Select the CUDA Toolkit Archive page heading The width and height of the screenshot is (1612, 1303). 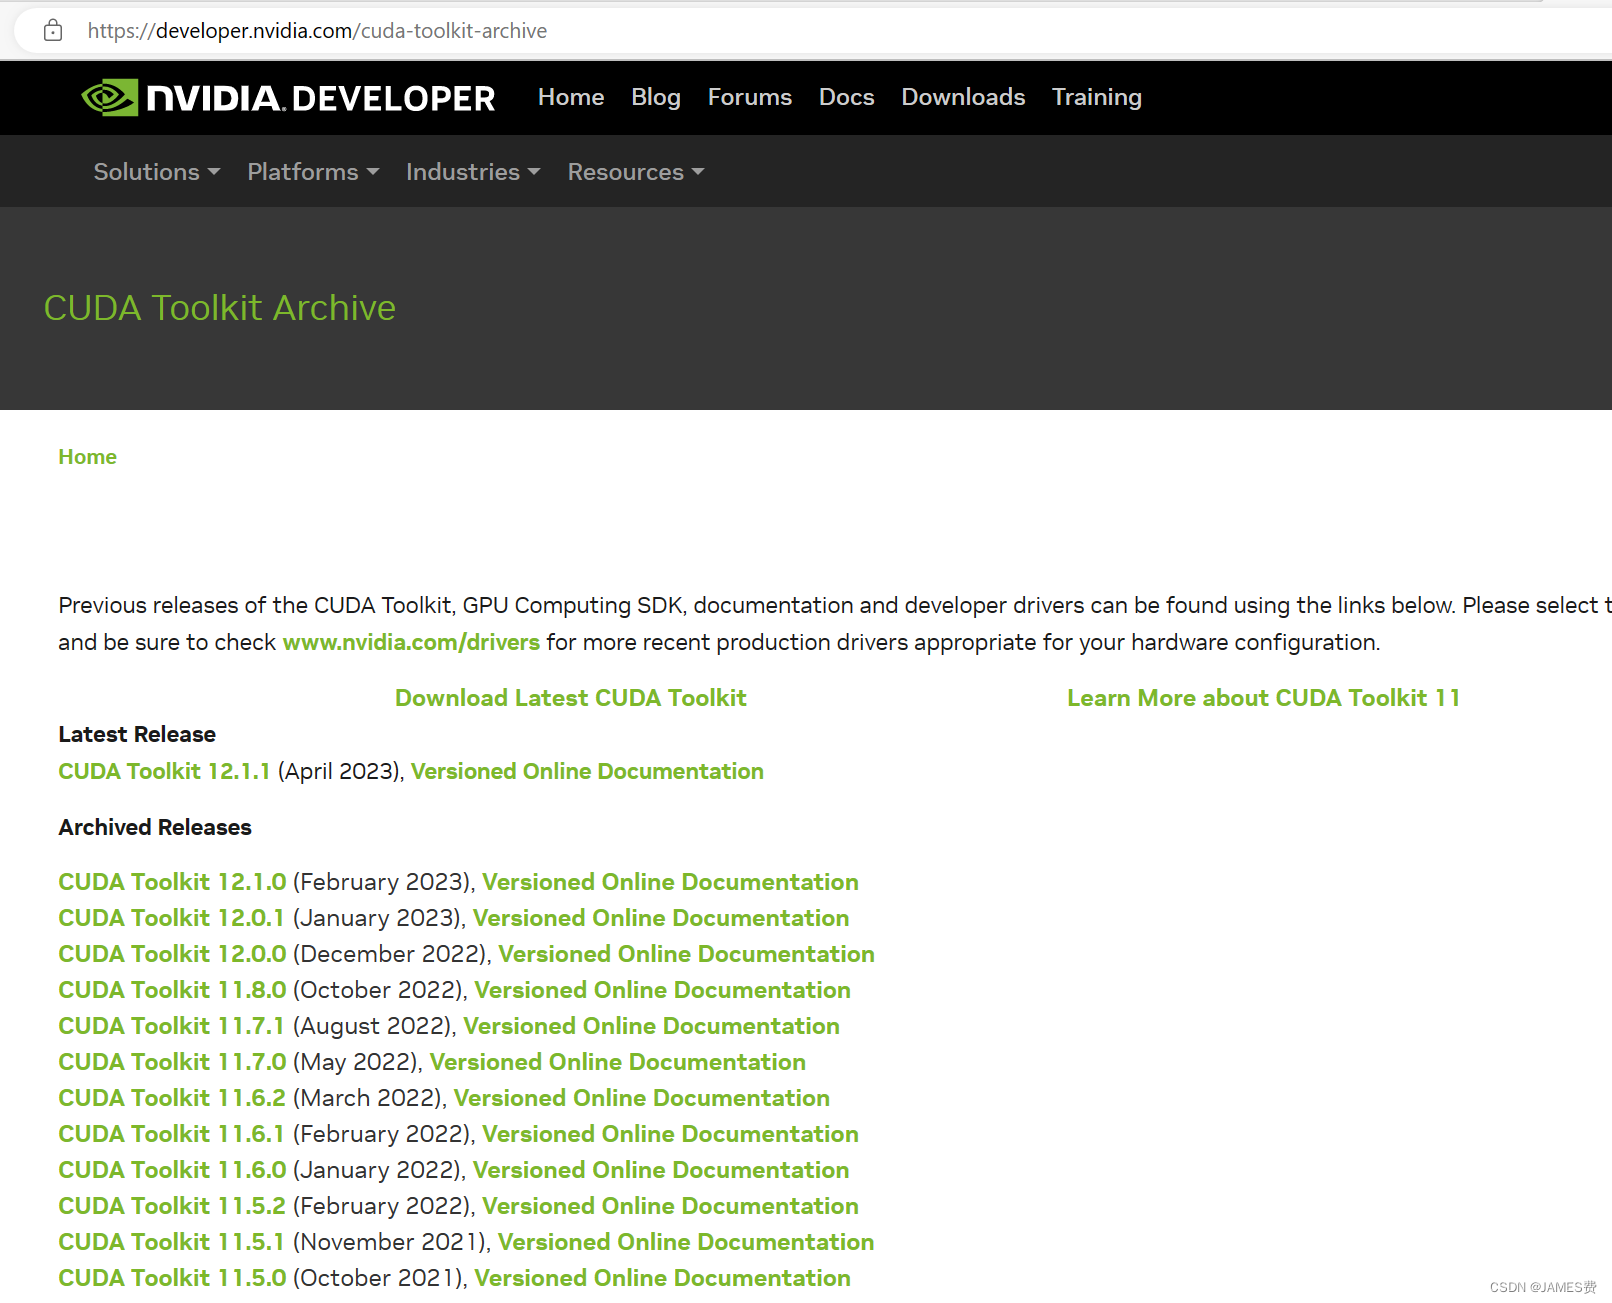click(x=220, y=308)
